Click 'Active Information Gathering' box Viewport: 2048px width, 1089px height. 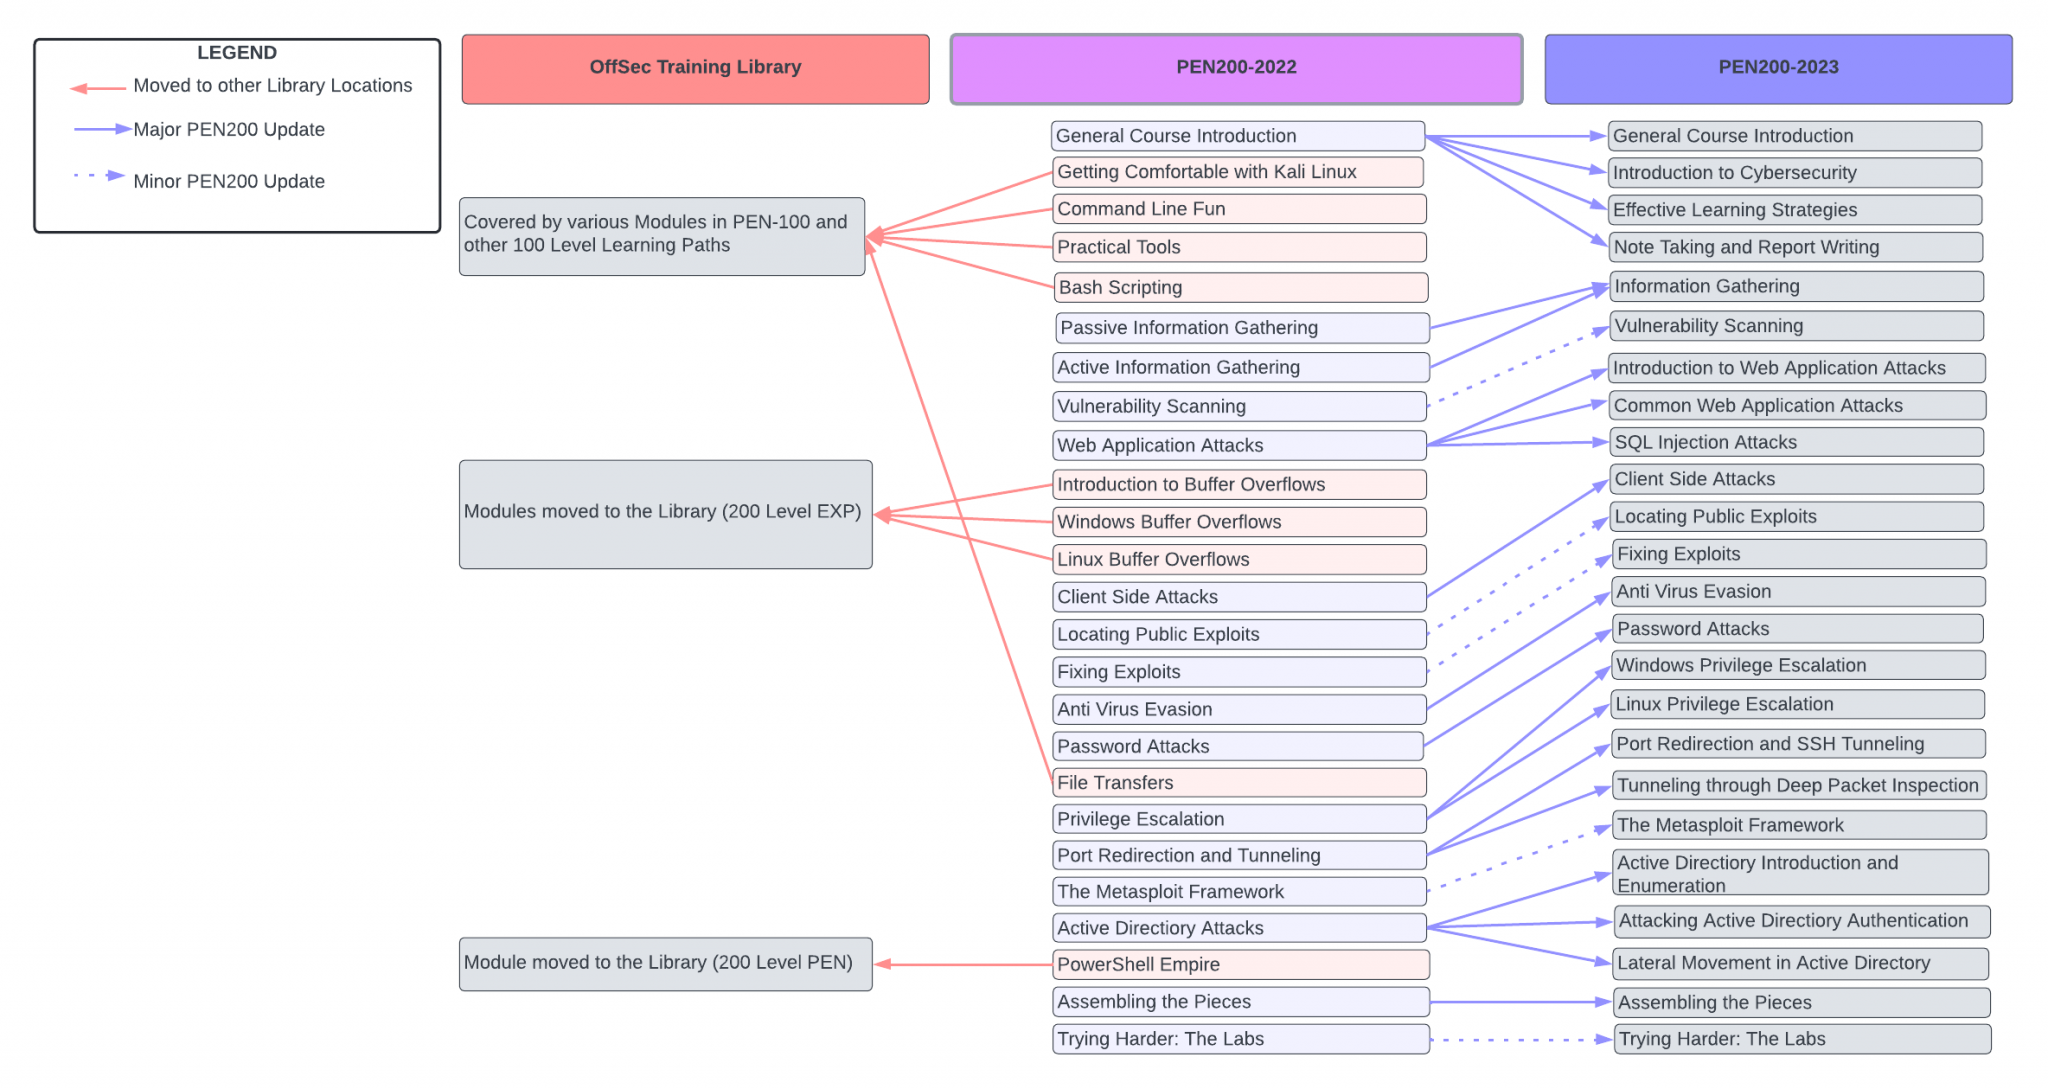(1241, 367)
